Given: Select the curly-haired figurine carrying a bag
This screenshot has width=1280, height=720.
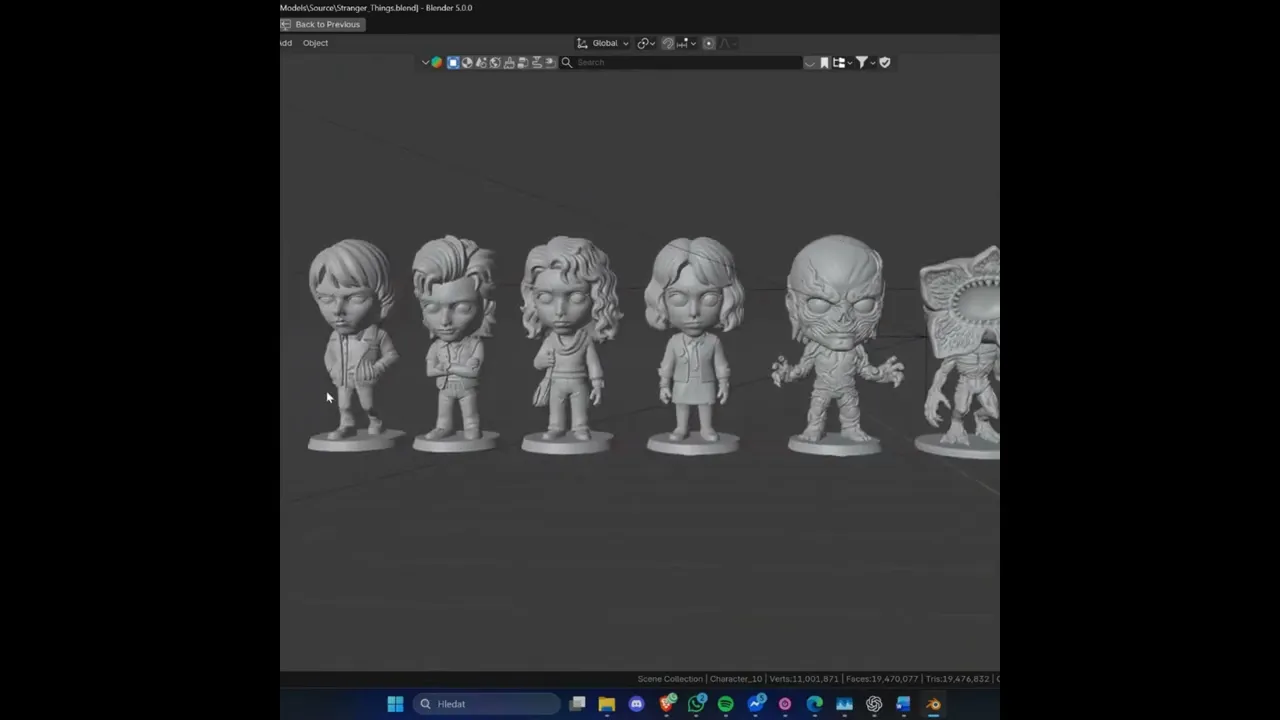Looking at the screenshot, I should tap(569, 345).
